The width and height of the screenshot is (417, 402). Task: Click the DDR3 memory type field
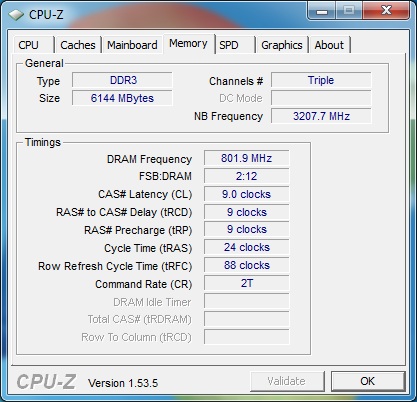(122, 80)
